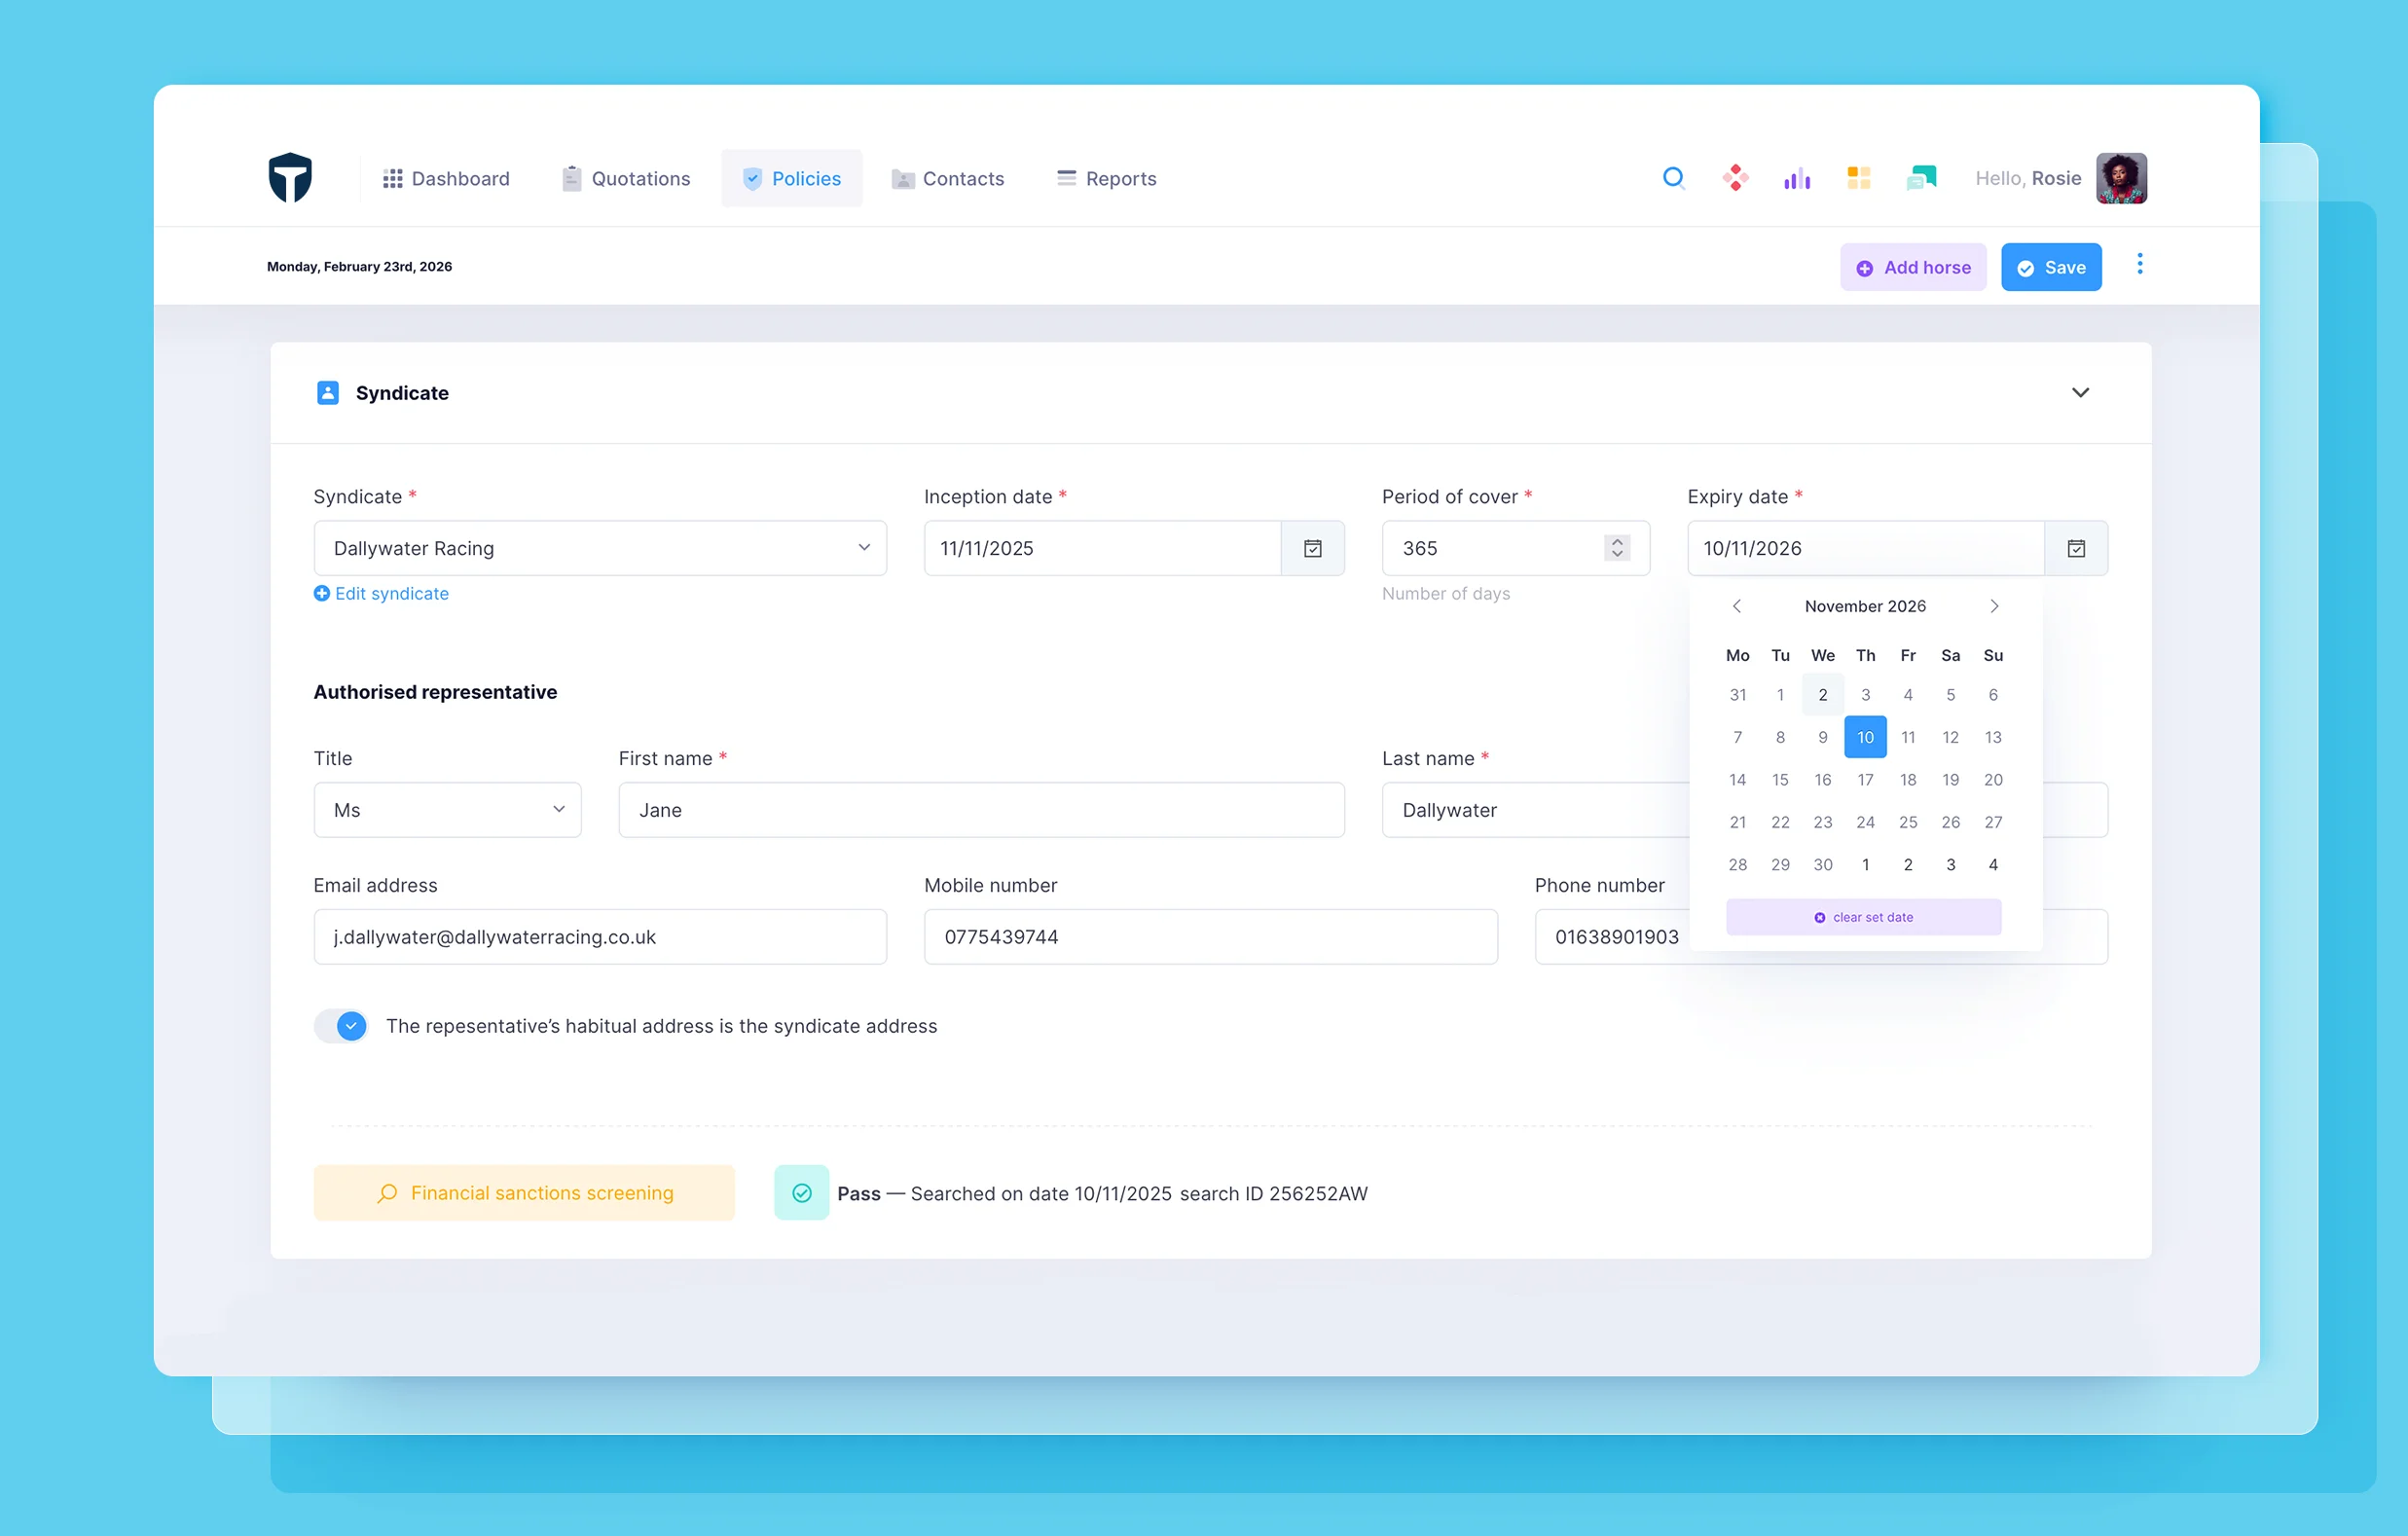This screenshot has width=2408, height=1536.
Task: Open the Inception date calendar picker
Action: [x=1313, y=548]
